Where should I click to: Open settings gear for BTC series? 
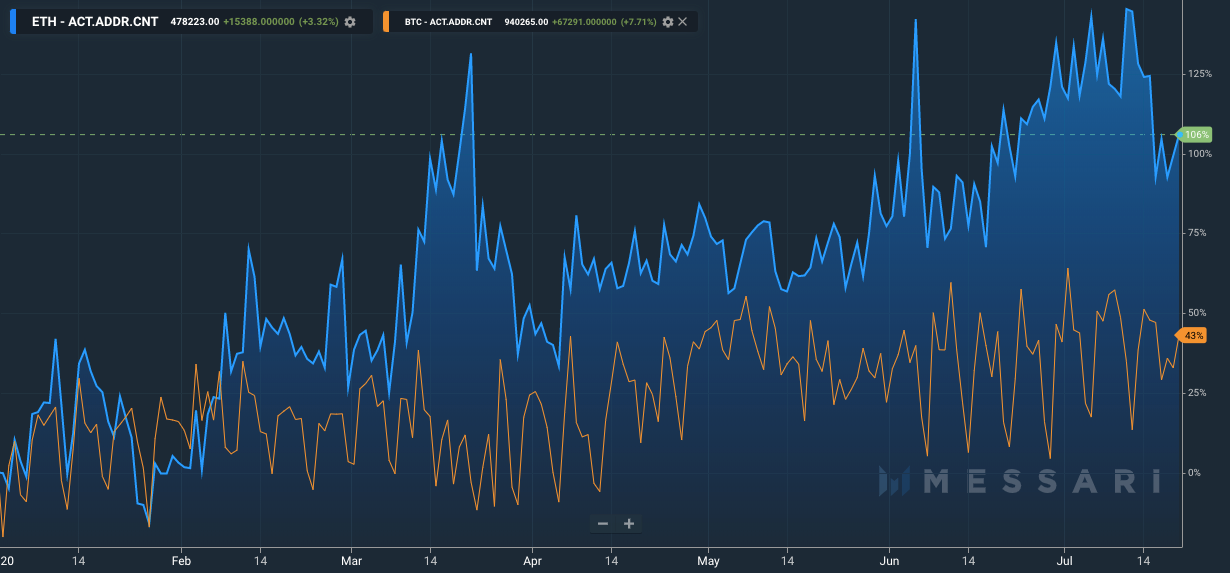pos(668,22)
